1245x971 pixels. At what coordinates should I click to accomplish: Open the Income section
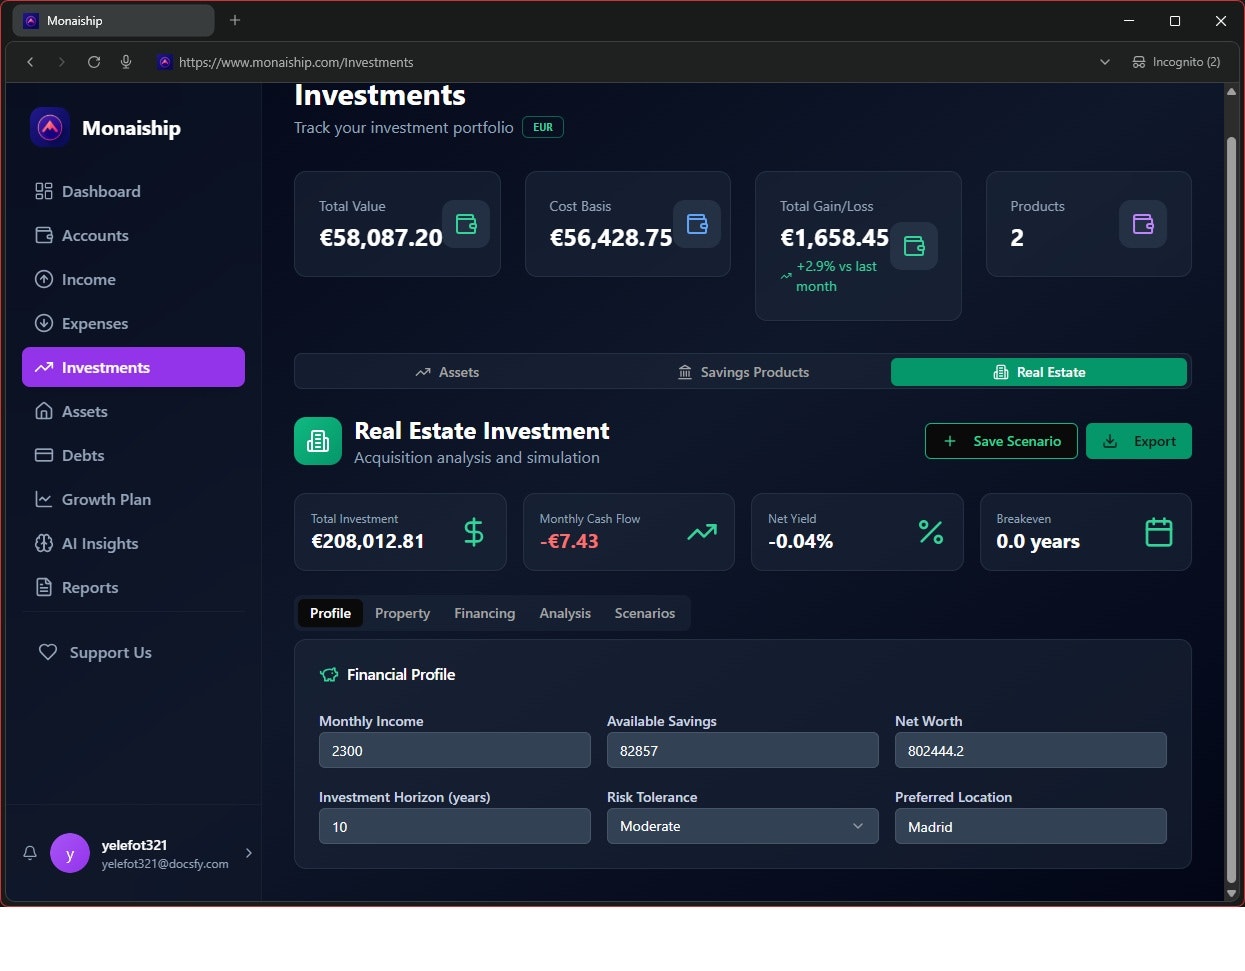point(133,279)
